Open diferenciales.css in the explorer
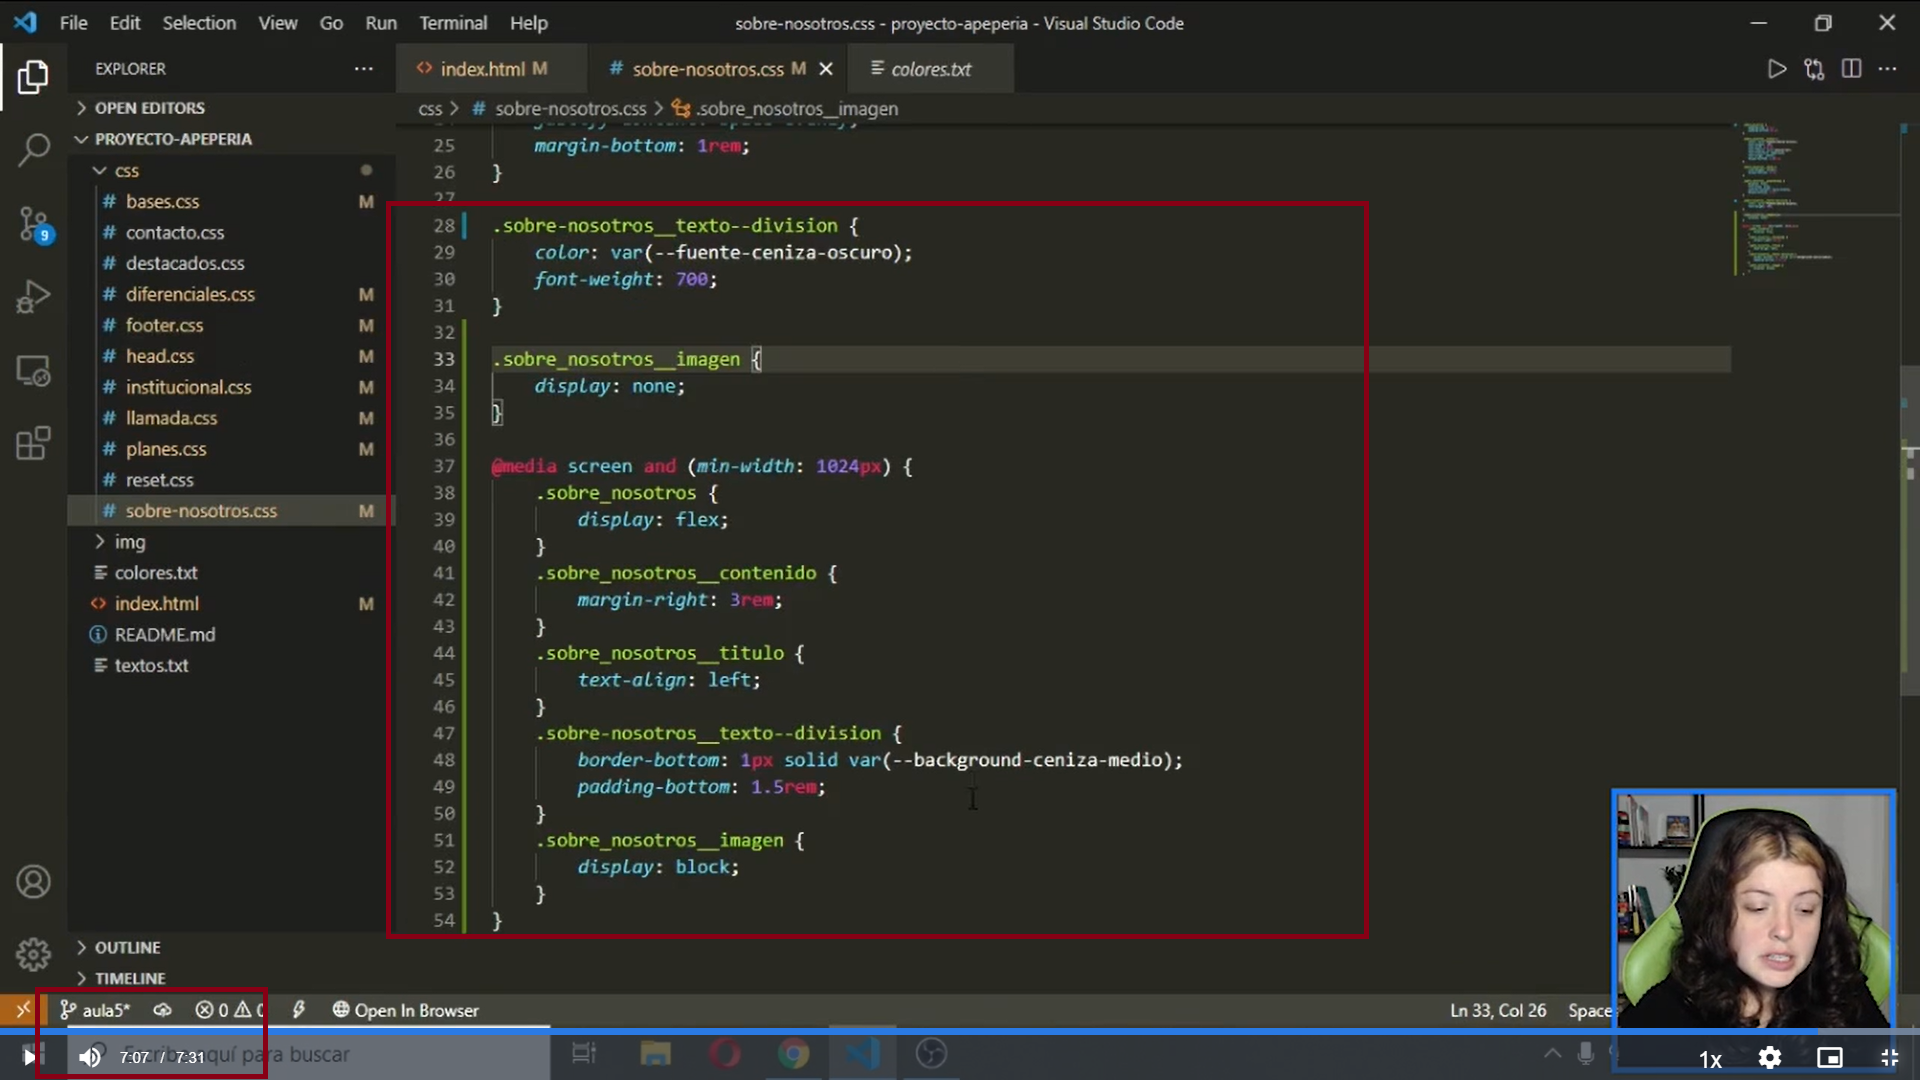 [x=190, y=295]
